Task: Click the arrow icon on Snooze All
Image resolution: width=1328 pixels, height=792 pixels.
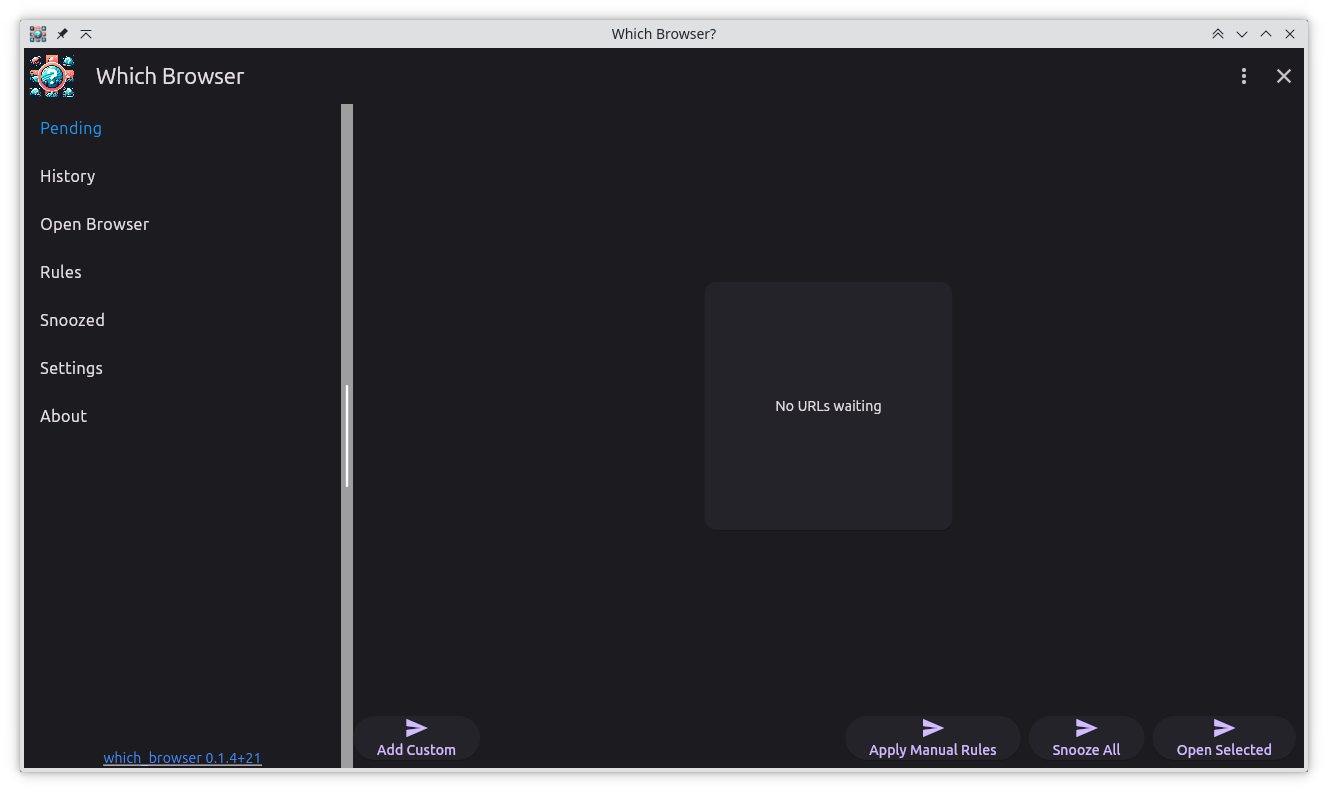Action: [1086, 727]
